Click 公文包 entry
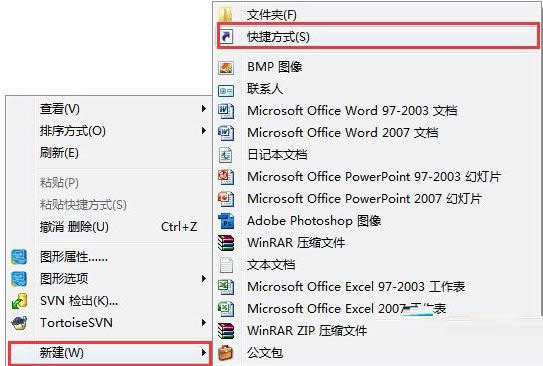 [265, 353]
